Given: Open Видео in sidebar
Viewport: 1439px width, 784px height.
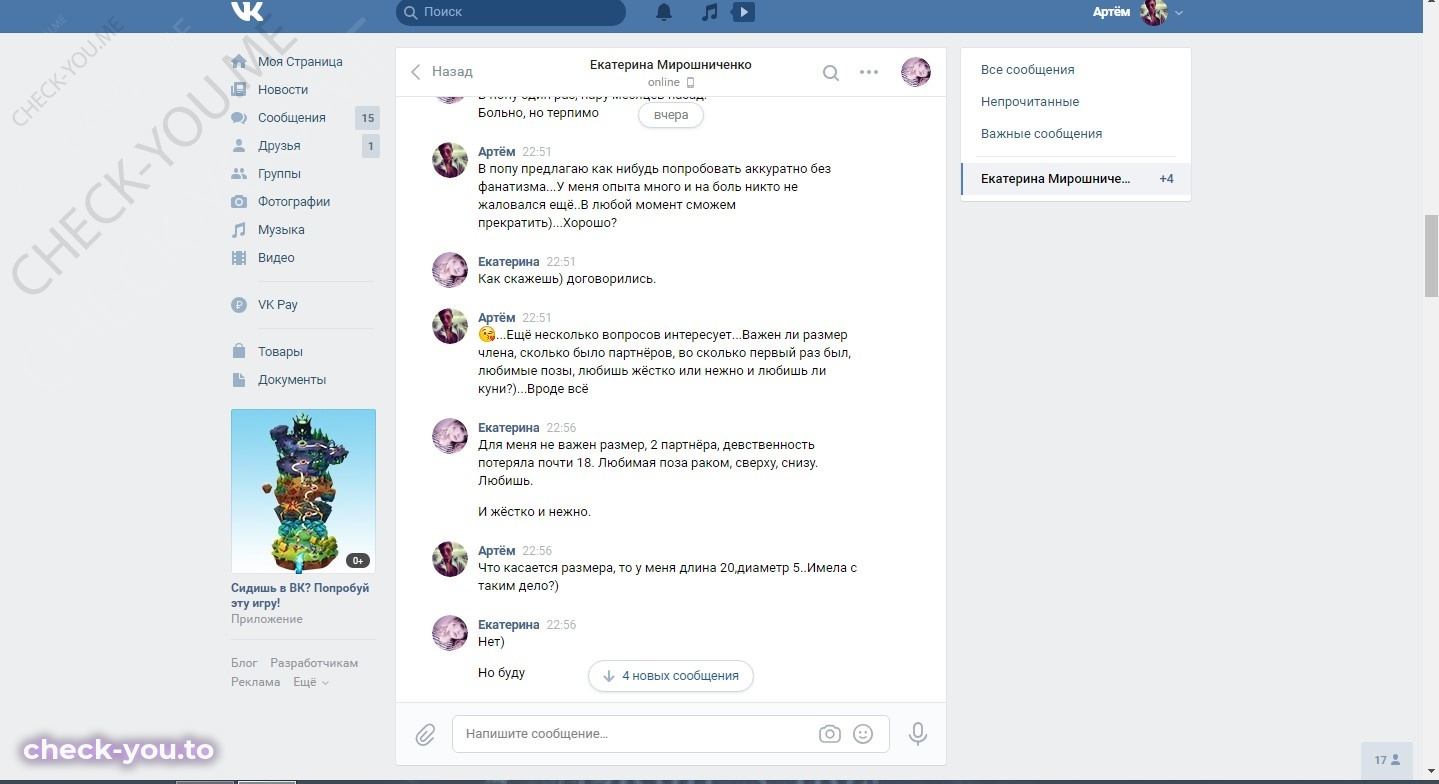Looking at the screenshot, I should pyautogui.click(x=276, y=258).
